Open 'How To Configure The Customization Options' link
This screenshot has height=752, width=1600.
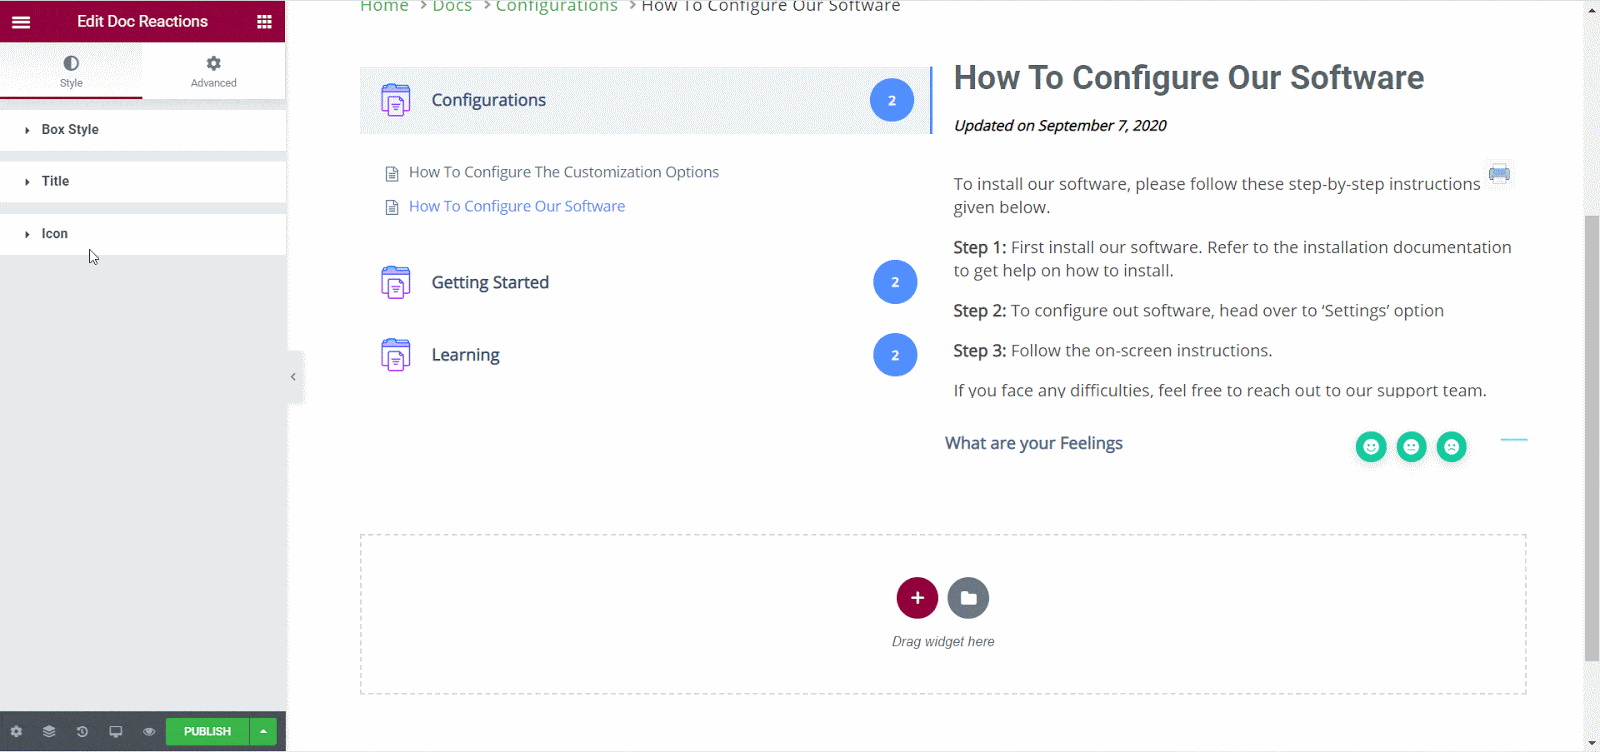563,172
